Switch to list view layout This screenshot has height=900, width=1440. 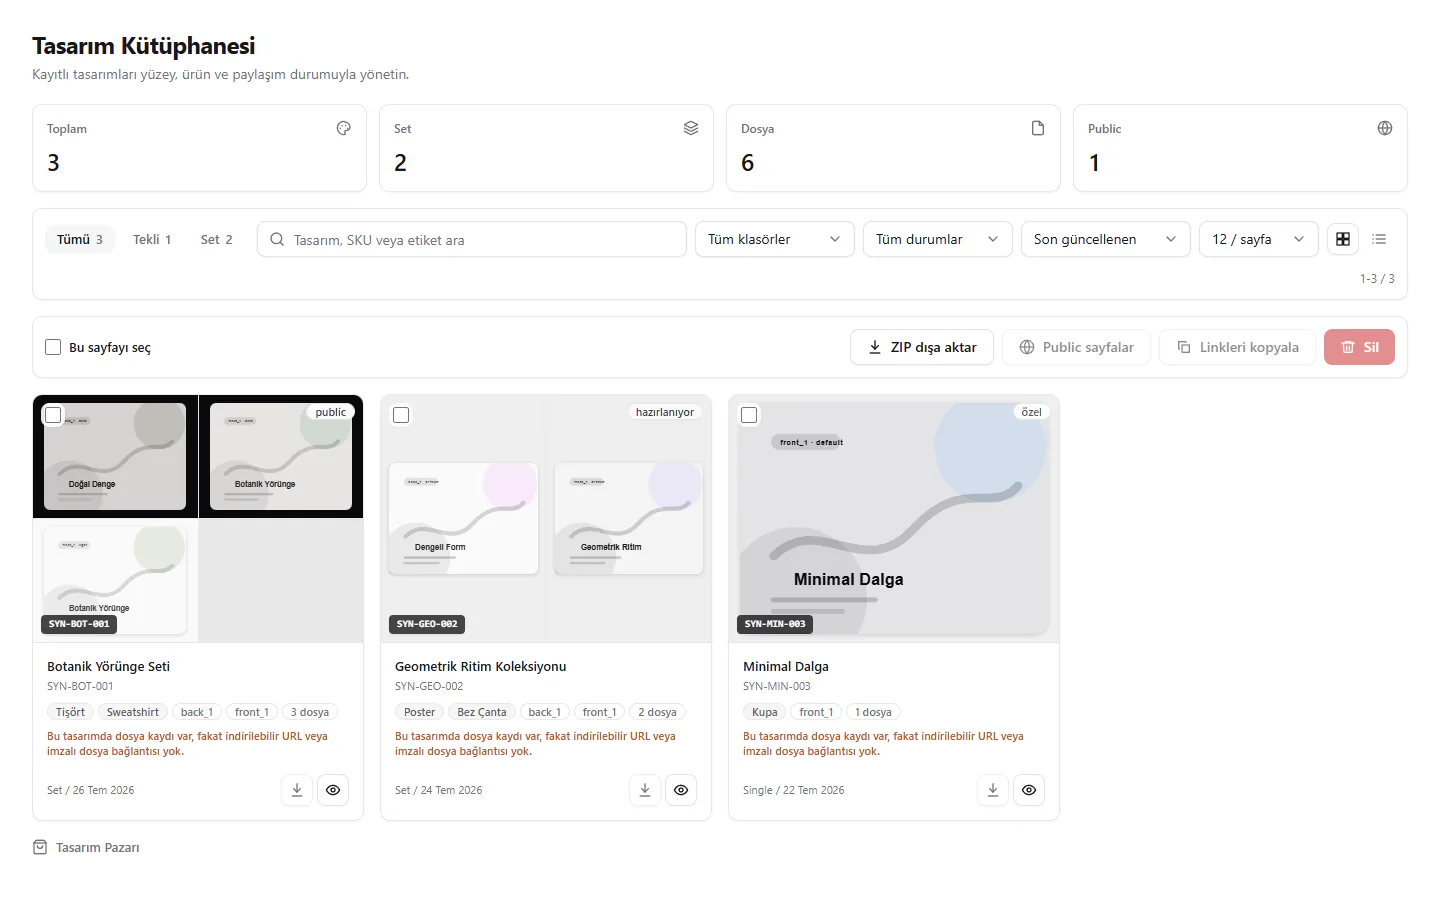pos(1379,239)
